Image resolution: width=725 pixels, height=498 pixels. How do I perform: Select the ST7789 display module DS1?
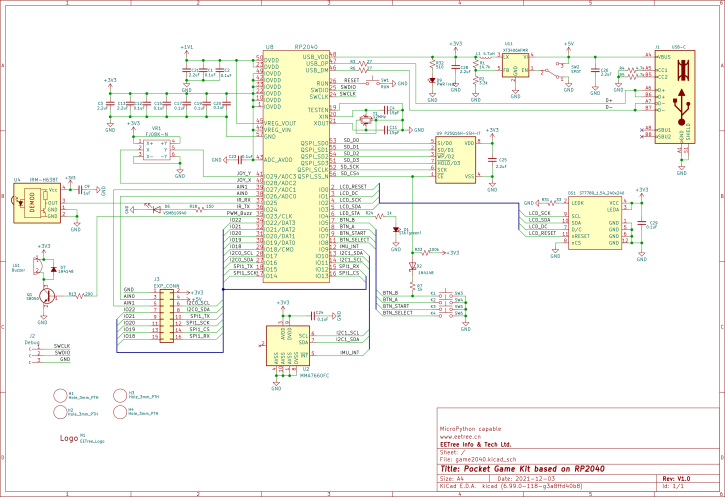(x=594, y=223)
